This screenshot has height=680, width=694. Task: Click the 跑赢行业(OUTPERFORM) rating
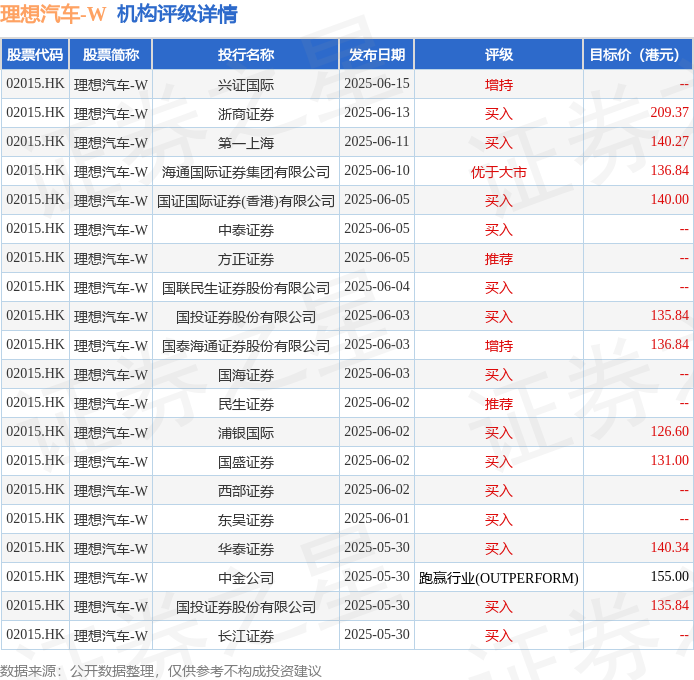tap(498, 578)
